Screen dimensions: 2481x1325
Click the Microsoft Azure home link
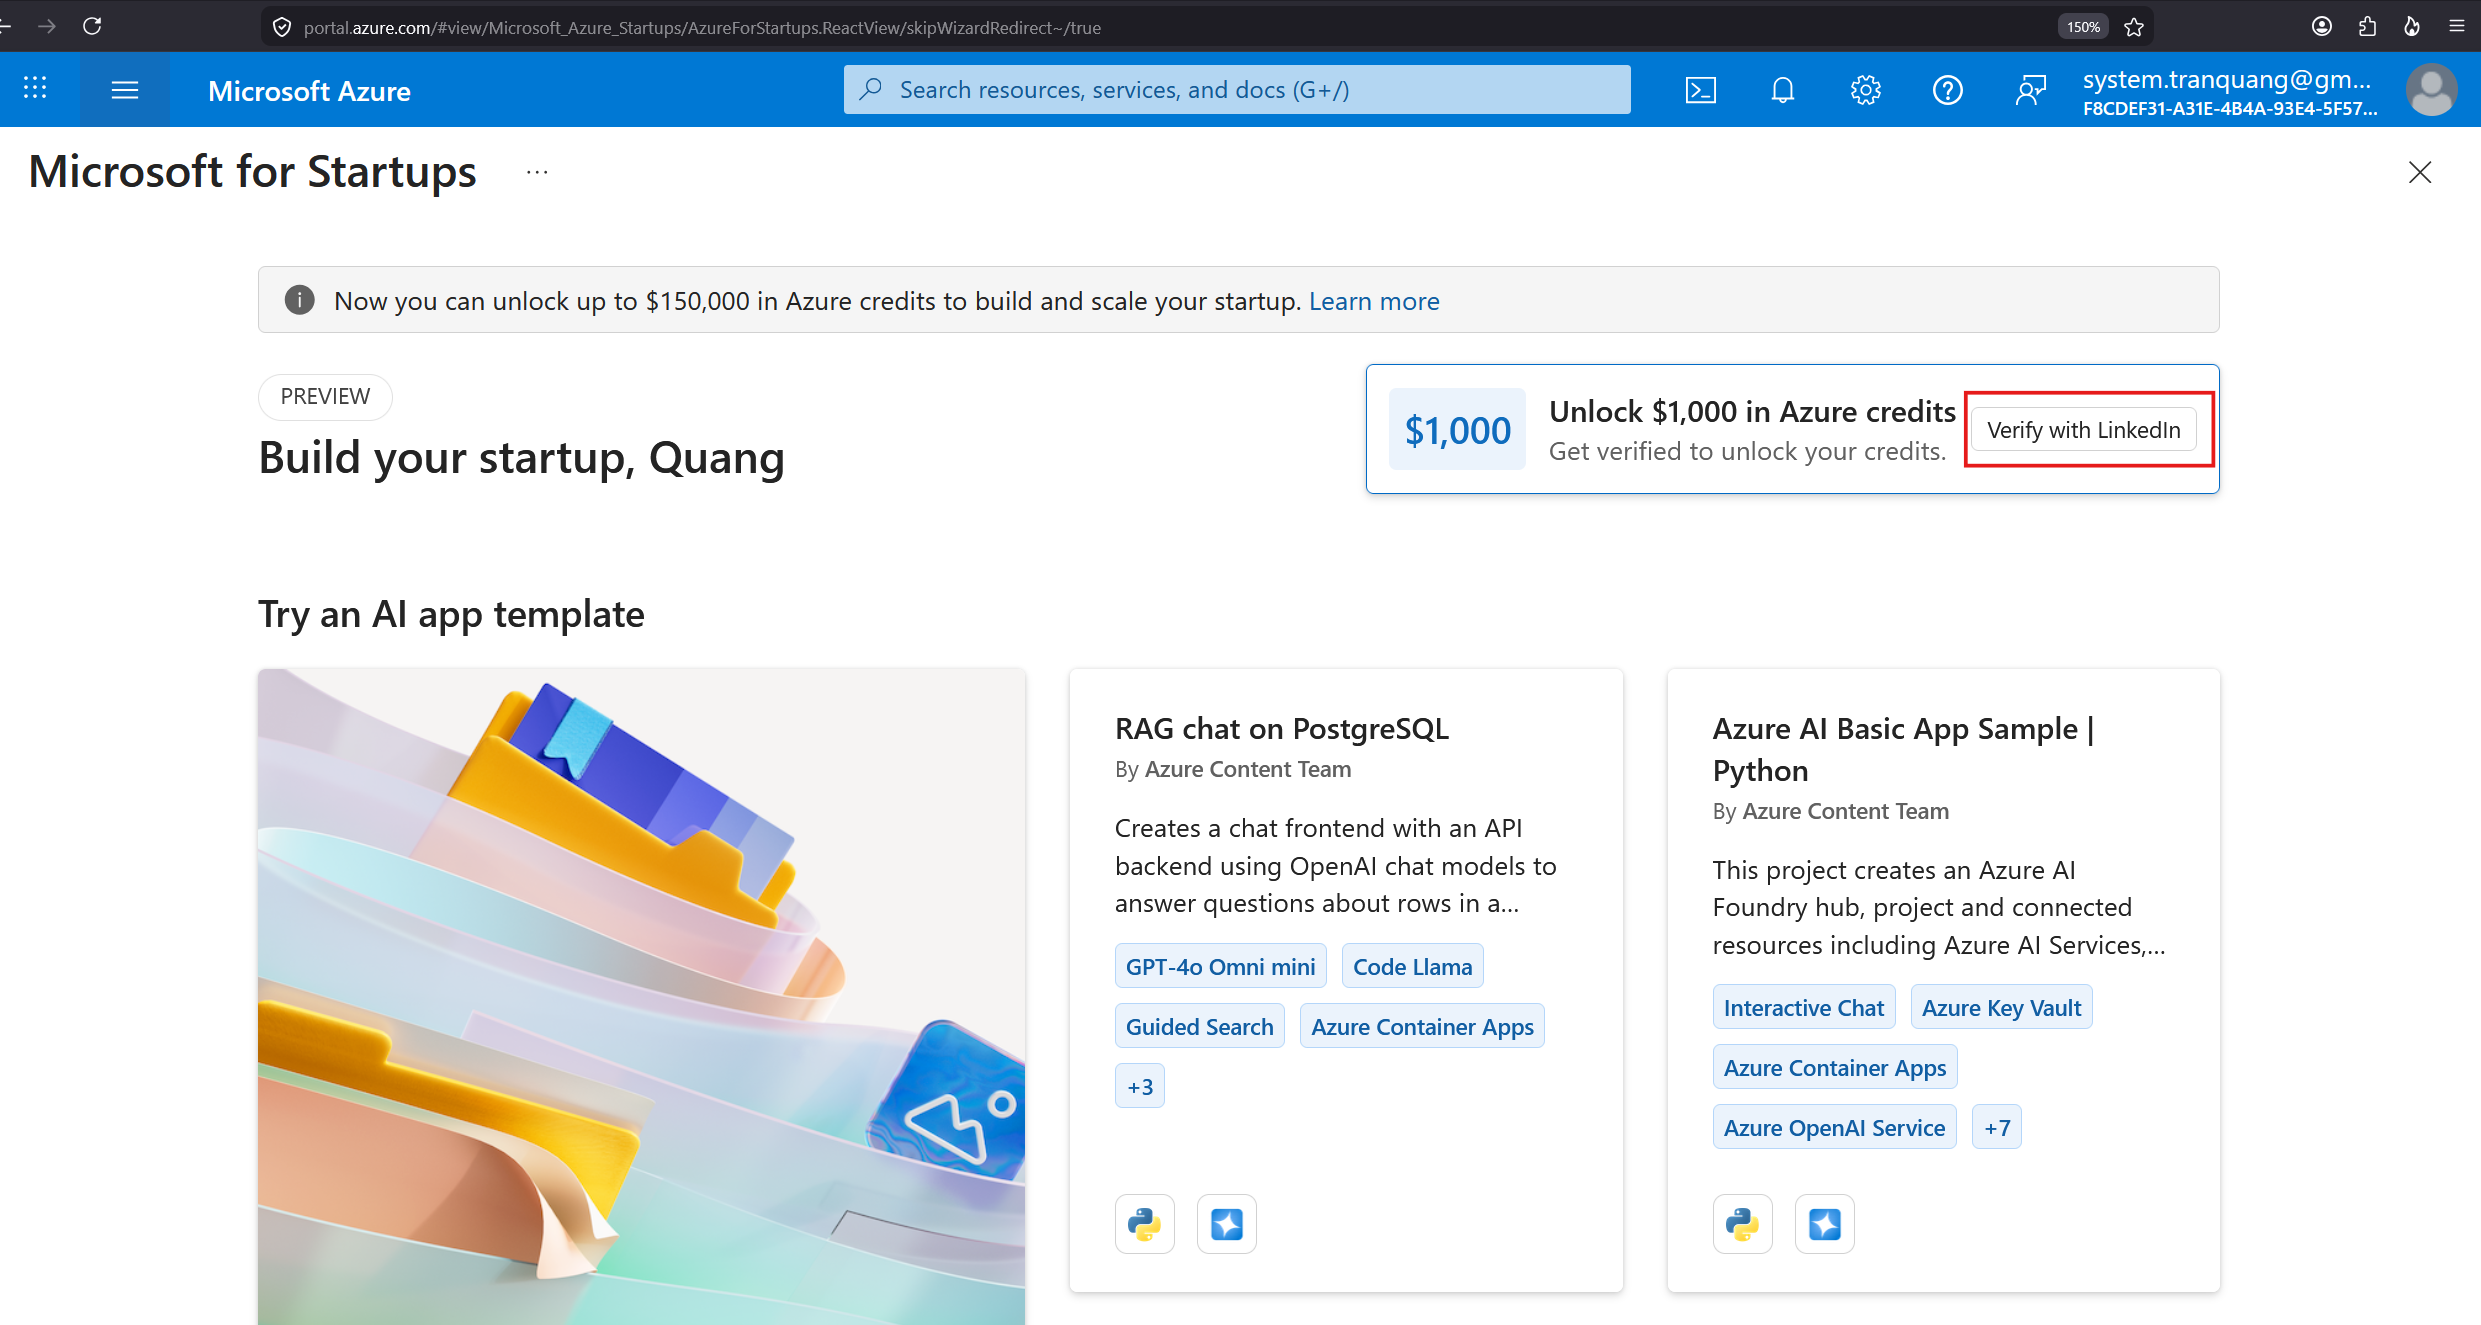tap(309, 91)
